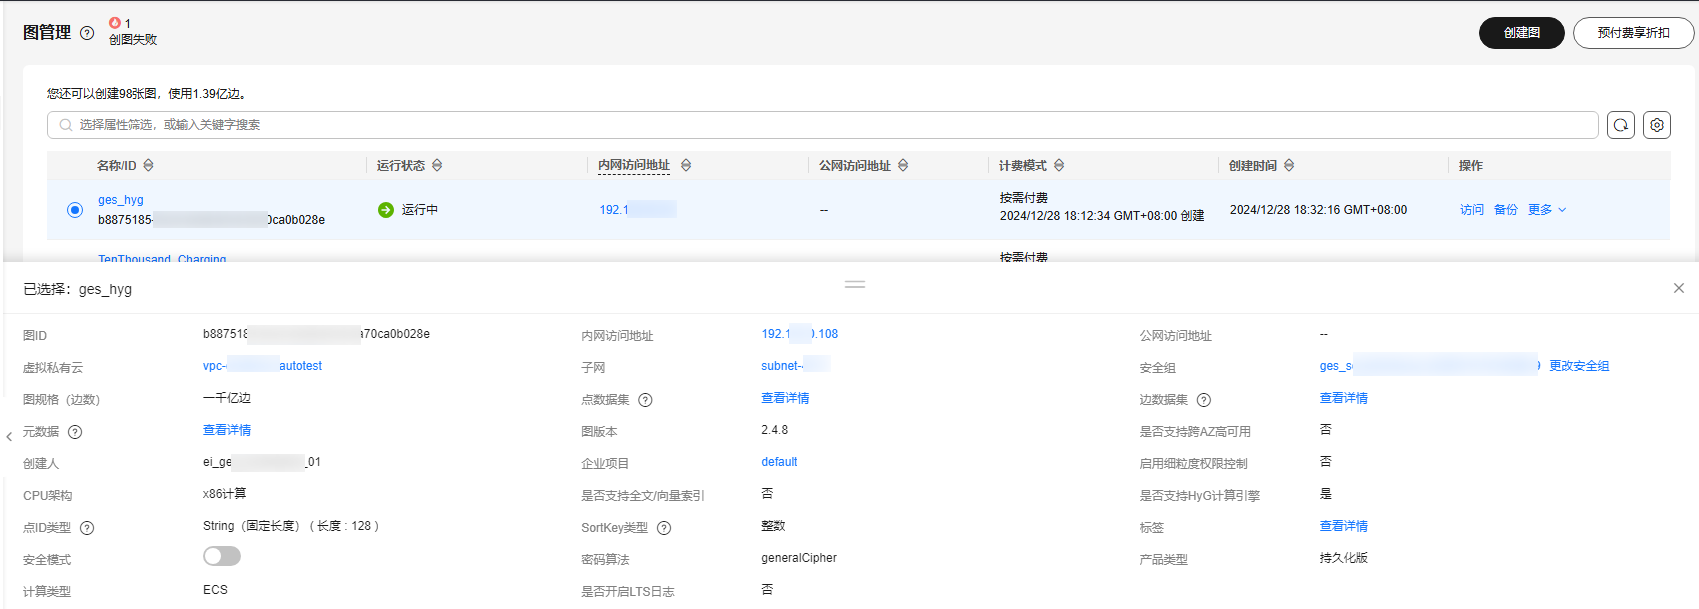Viewport: 1699px width, 609px height.
Task: Click the 创建图 button
Action: coord(1521,33)
